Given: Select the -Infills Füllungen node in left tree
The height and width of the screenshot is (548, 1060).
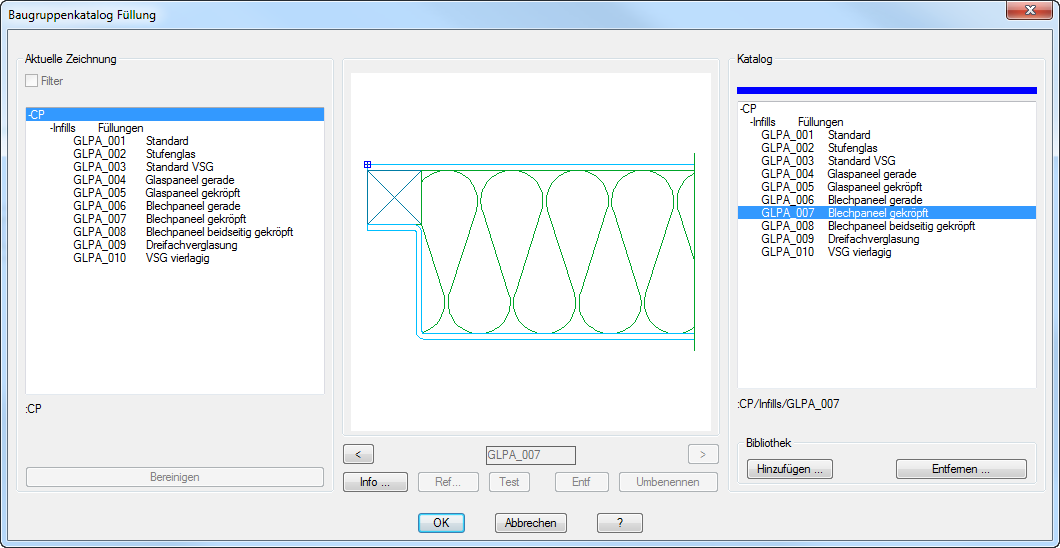Looking at the screenshot, I should (x=97, y=128).
